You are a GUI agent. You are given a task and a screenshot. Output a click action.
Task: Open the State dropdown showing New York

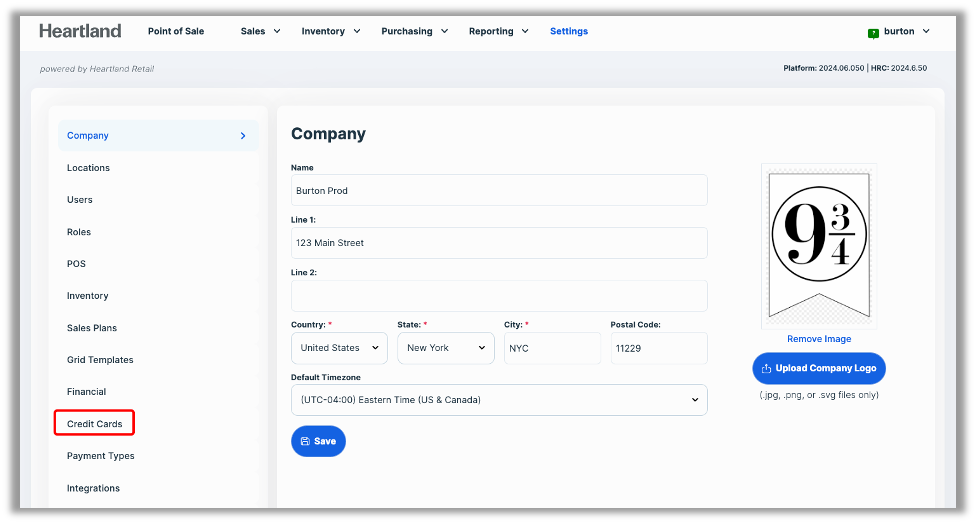tap(445, 348)
